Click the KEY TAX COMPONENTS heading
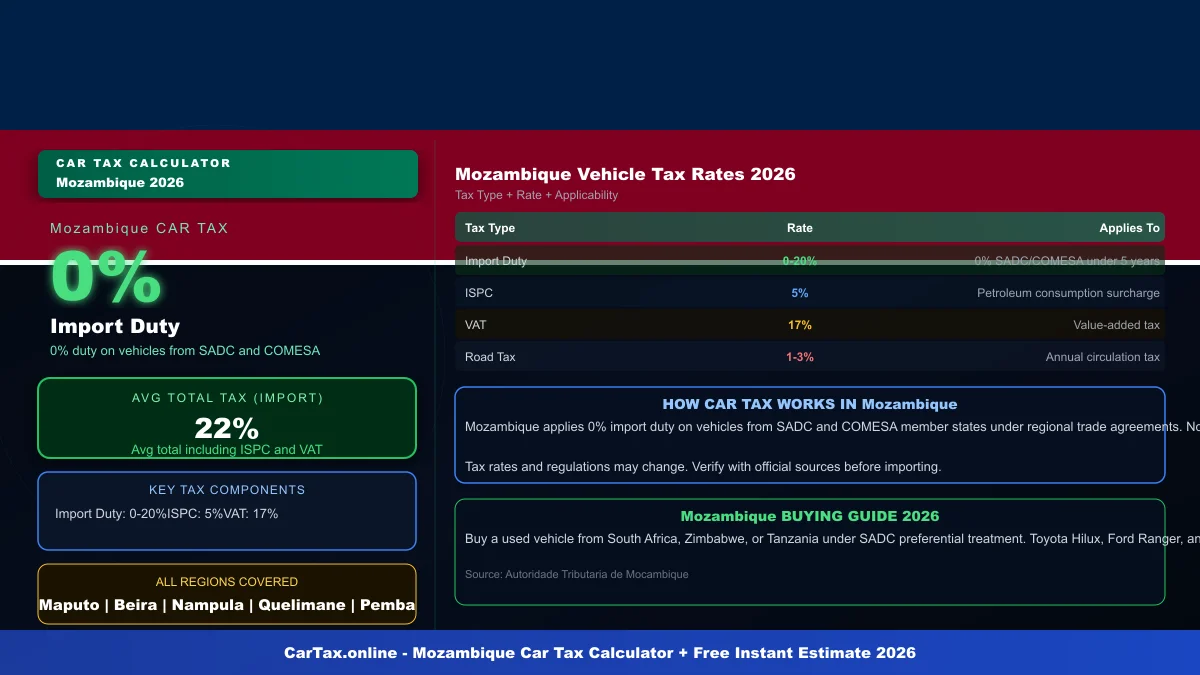The height and width of the screenshot is (675, 1200). pyautogui.click(x=227, y=490)
